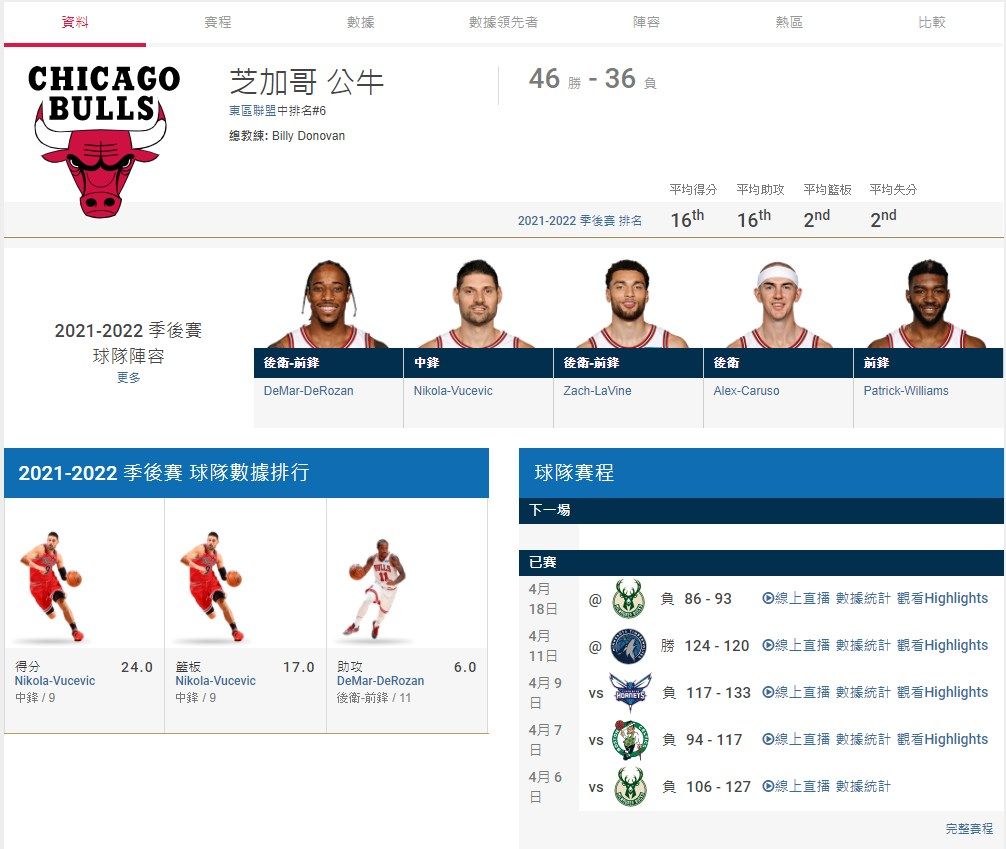
Task: Open the Zach-LaVine player link
Action: pos(597,391)
